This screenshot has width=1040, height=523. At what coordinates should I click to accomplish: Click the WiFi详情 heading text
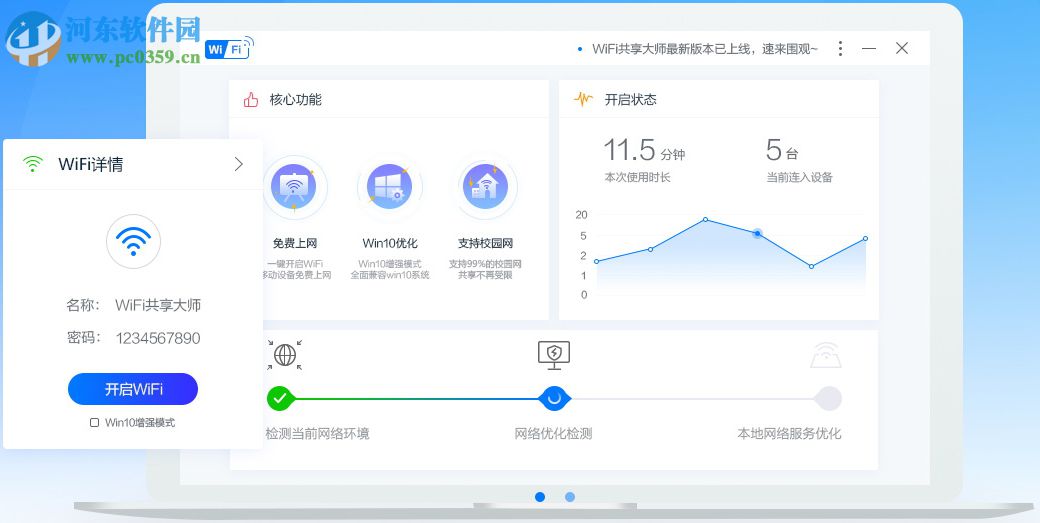coord(91,164)
